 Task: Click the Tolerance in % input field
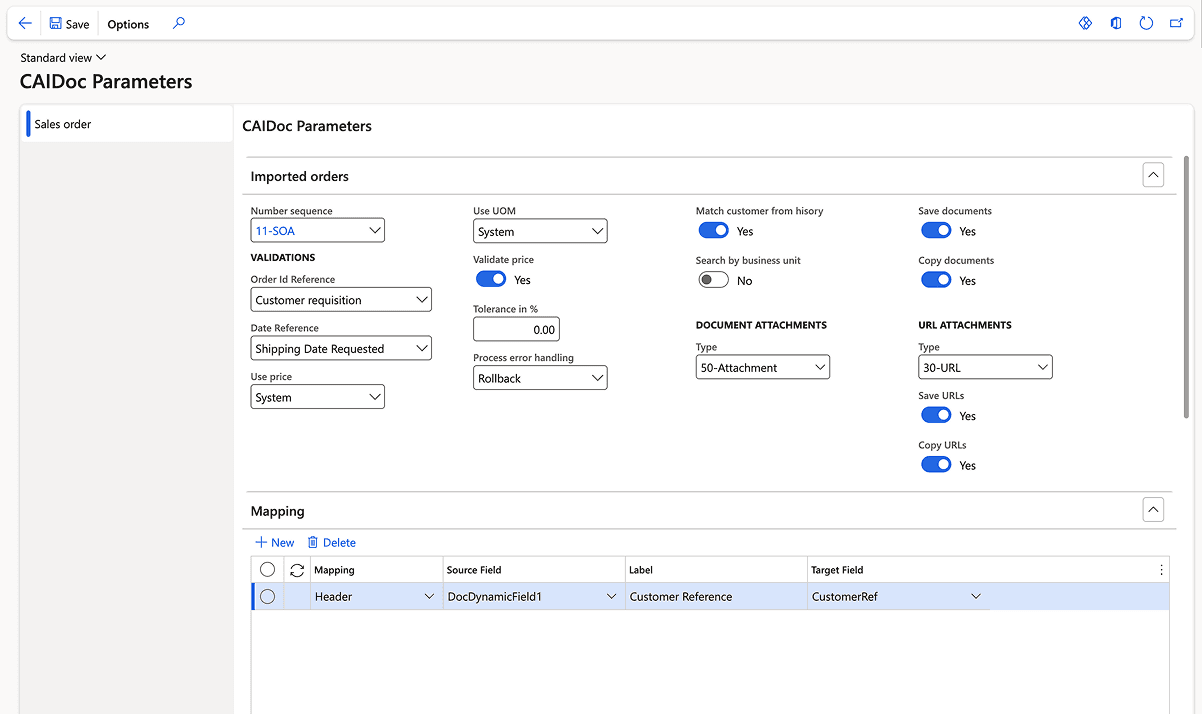516,328
